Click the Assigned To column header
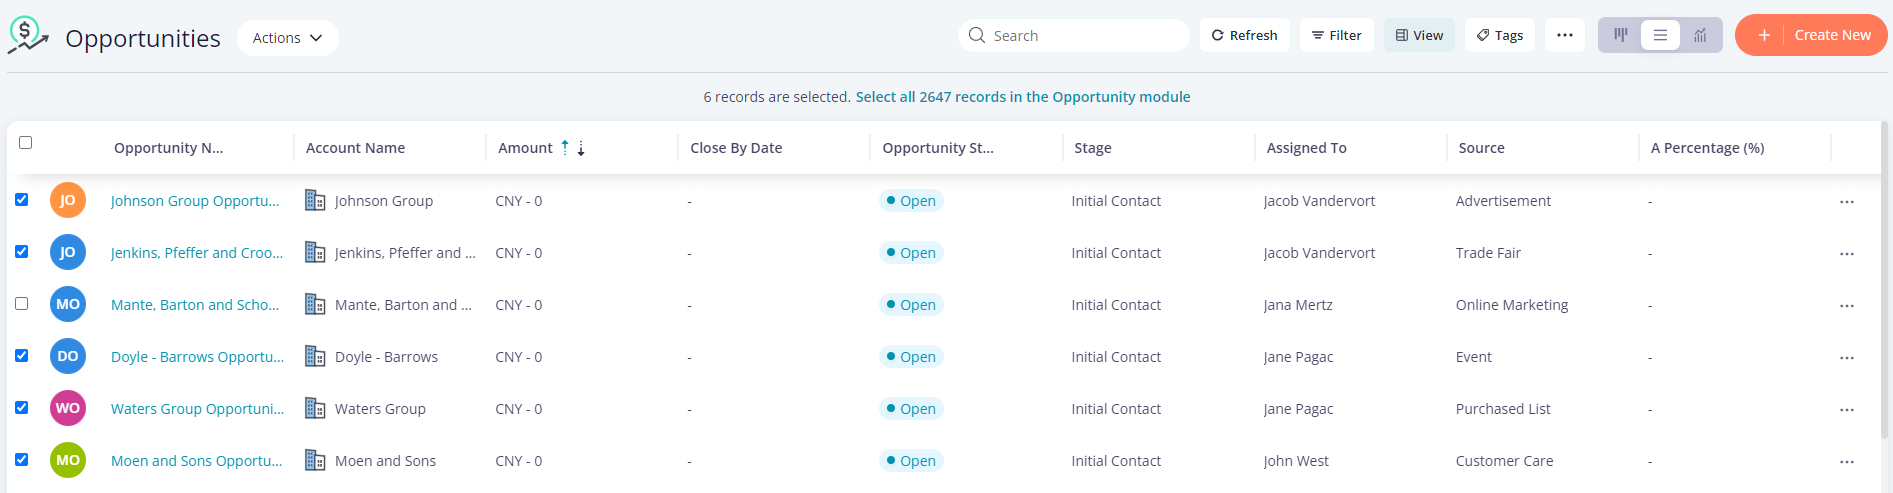 [1306, 148]
